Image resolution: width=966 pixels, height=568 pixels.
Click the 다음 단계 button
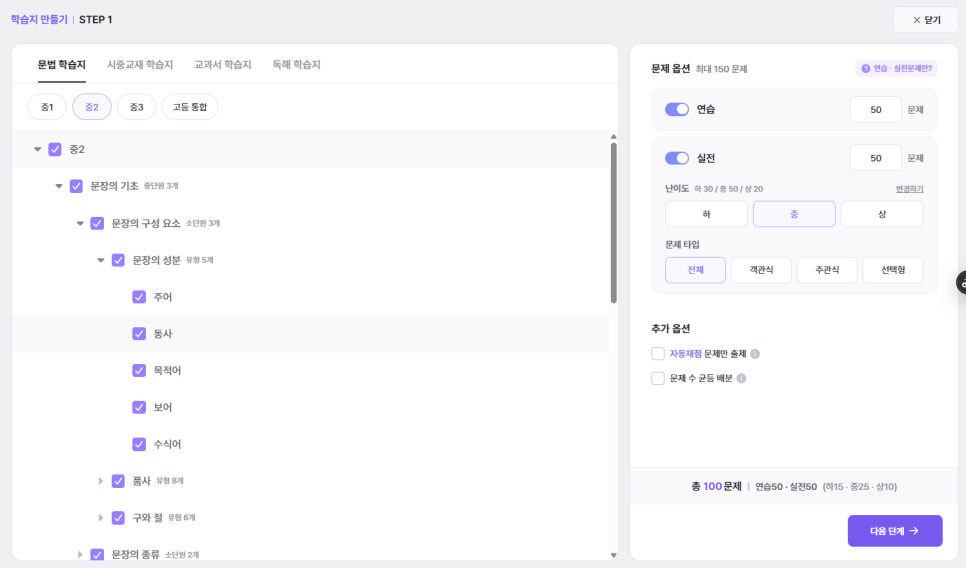895,531
